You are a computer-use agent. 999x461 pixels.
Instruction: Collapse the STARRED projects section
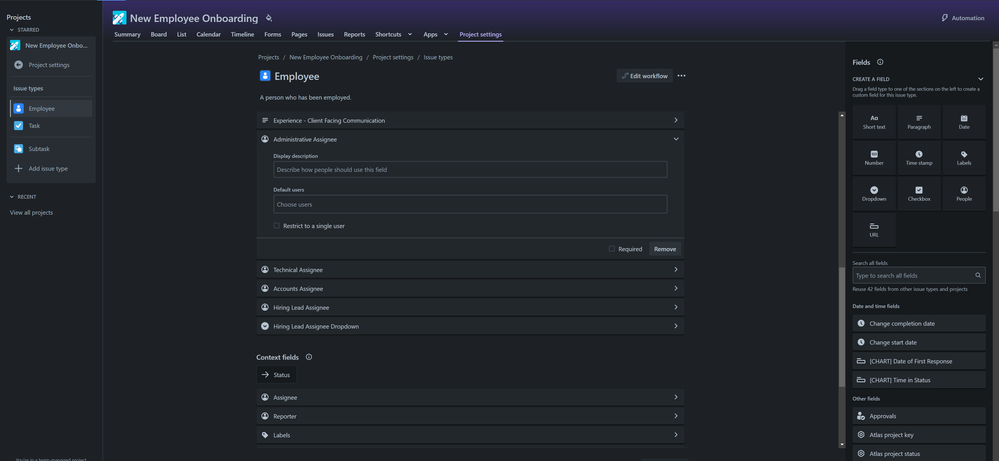(x=11, y=30)
